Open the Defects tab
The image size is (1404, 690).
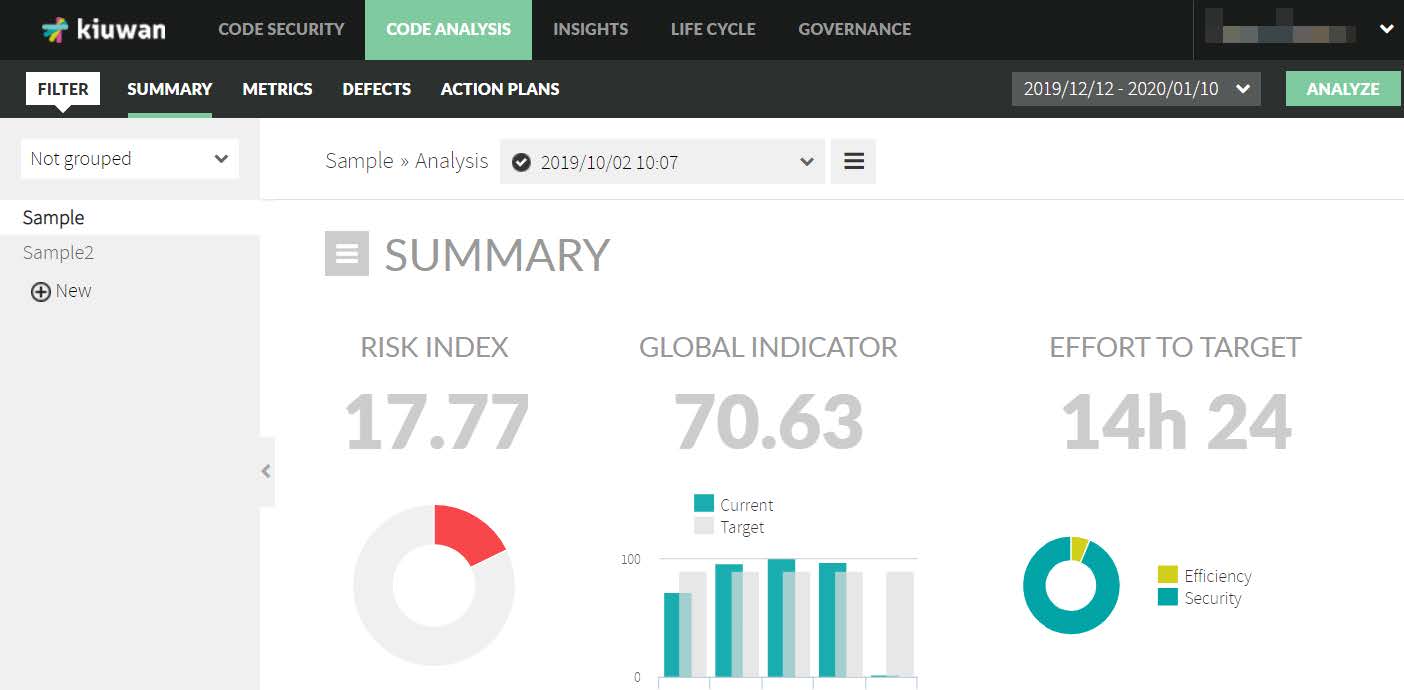click(376, 89)
